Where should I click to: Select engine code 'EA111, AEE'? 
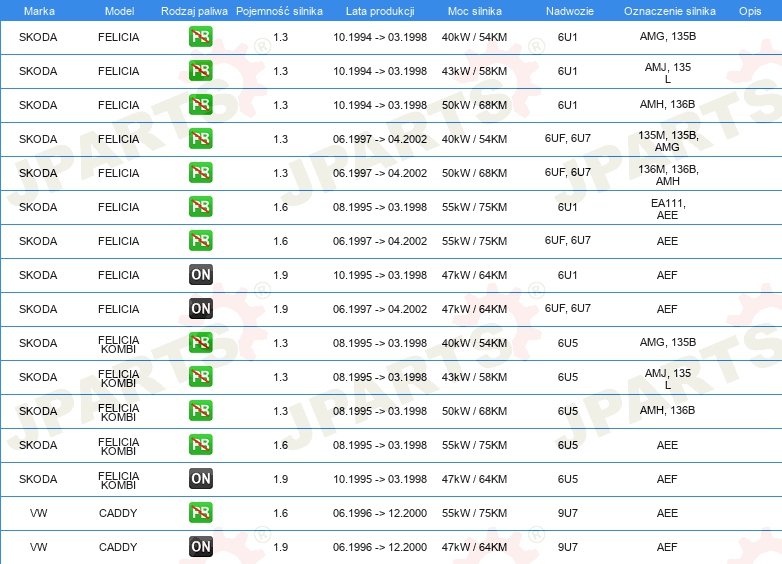point(668,209)
